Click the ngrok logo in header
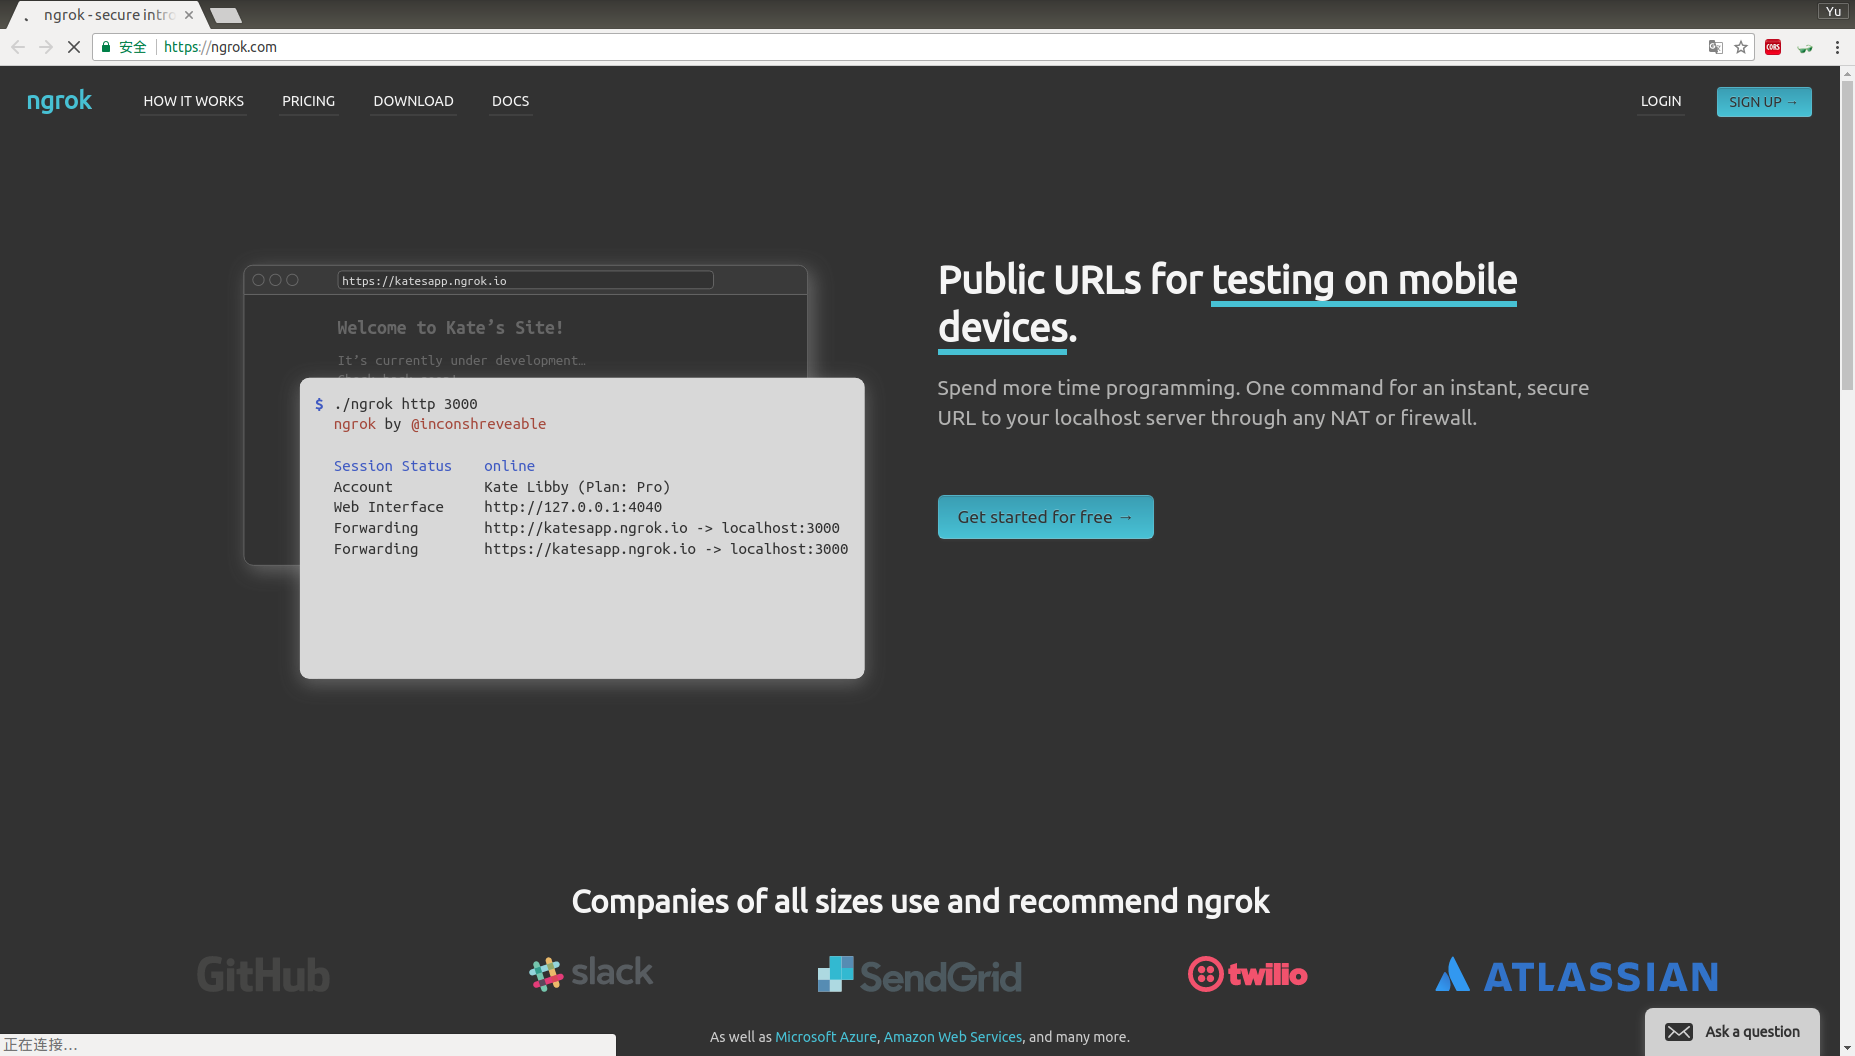1855x1056 pixels. point(59,101)
